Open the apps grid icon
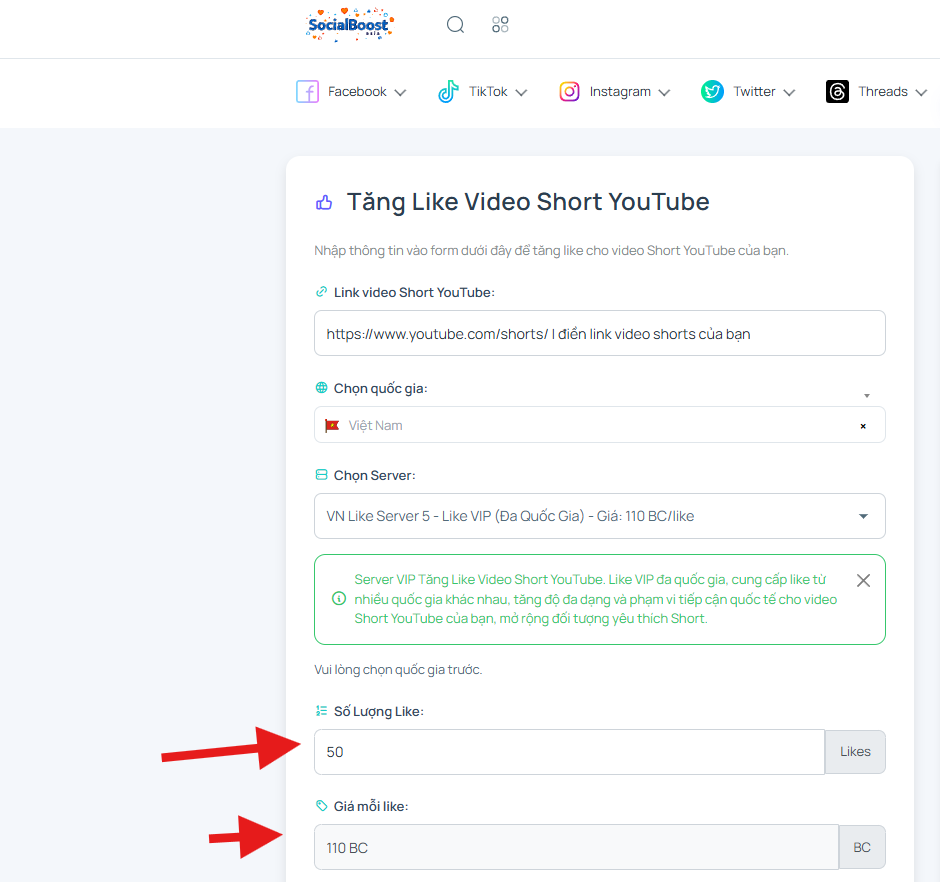Screen dimensions: 940x882 (x=500, y=25)
